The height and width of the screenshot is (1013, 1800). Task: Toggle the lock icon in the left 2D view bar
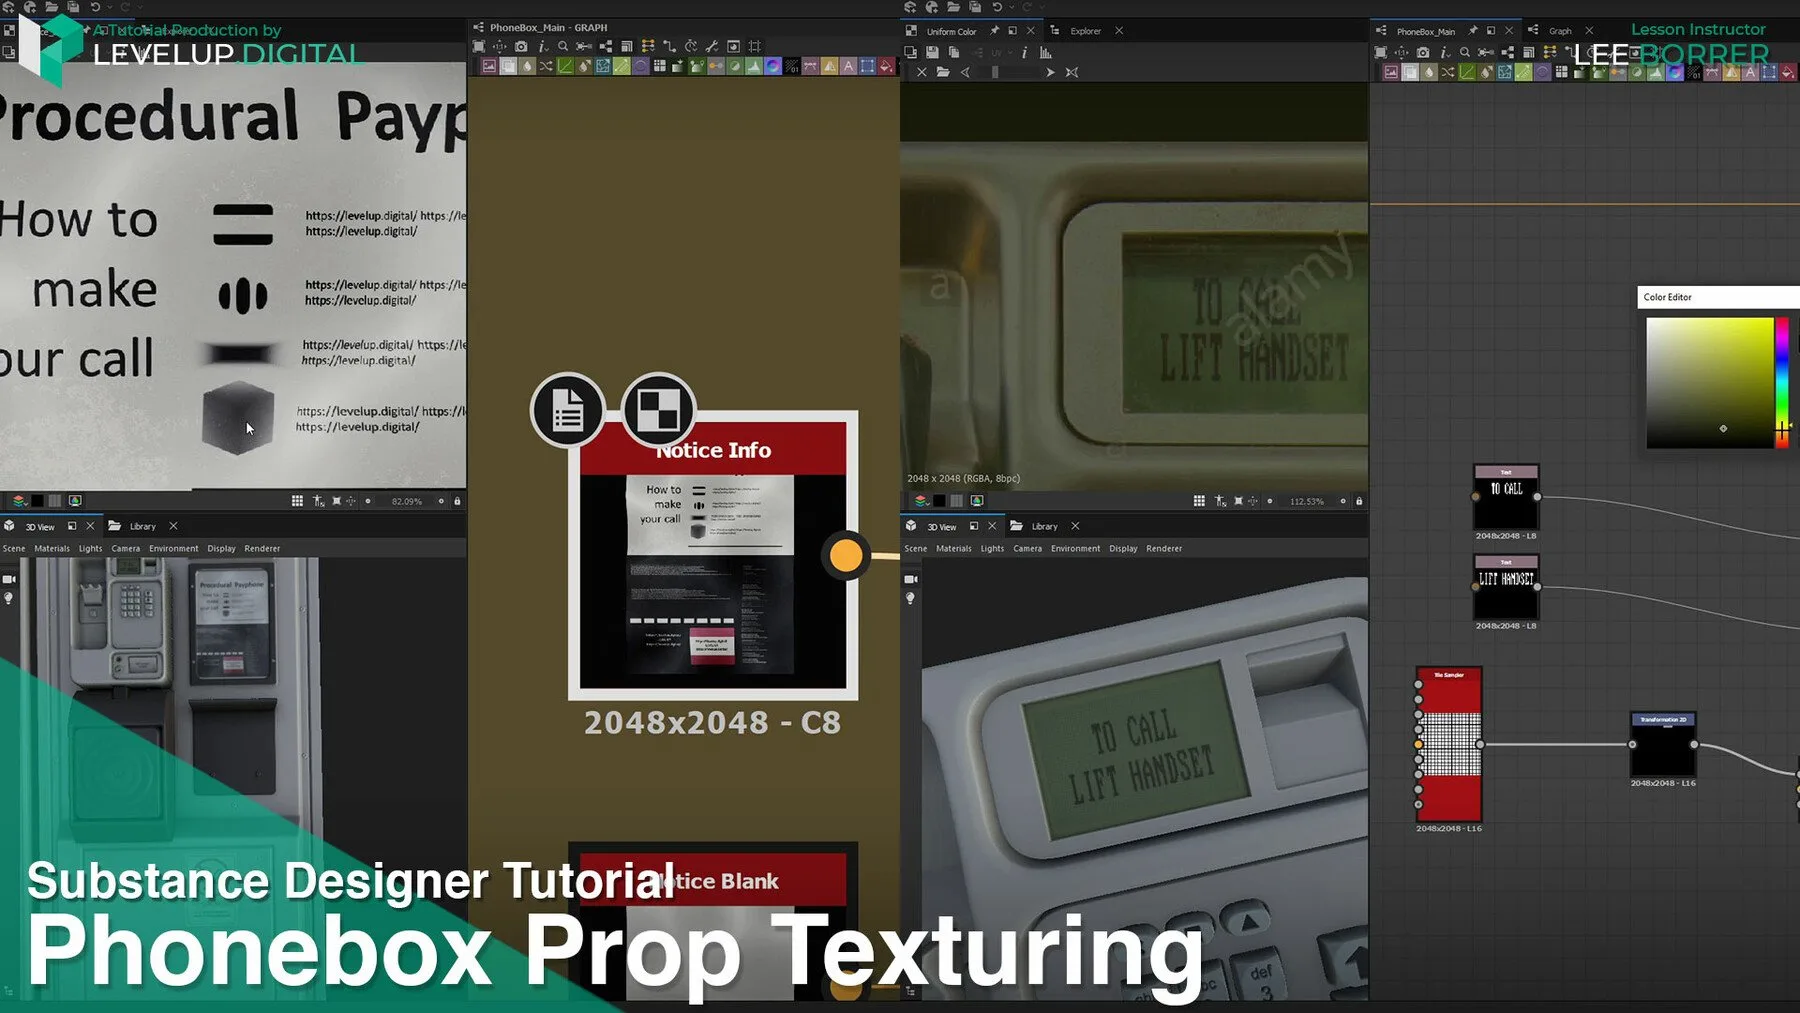[x=457, y=501]
